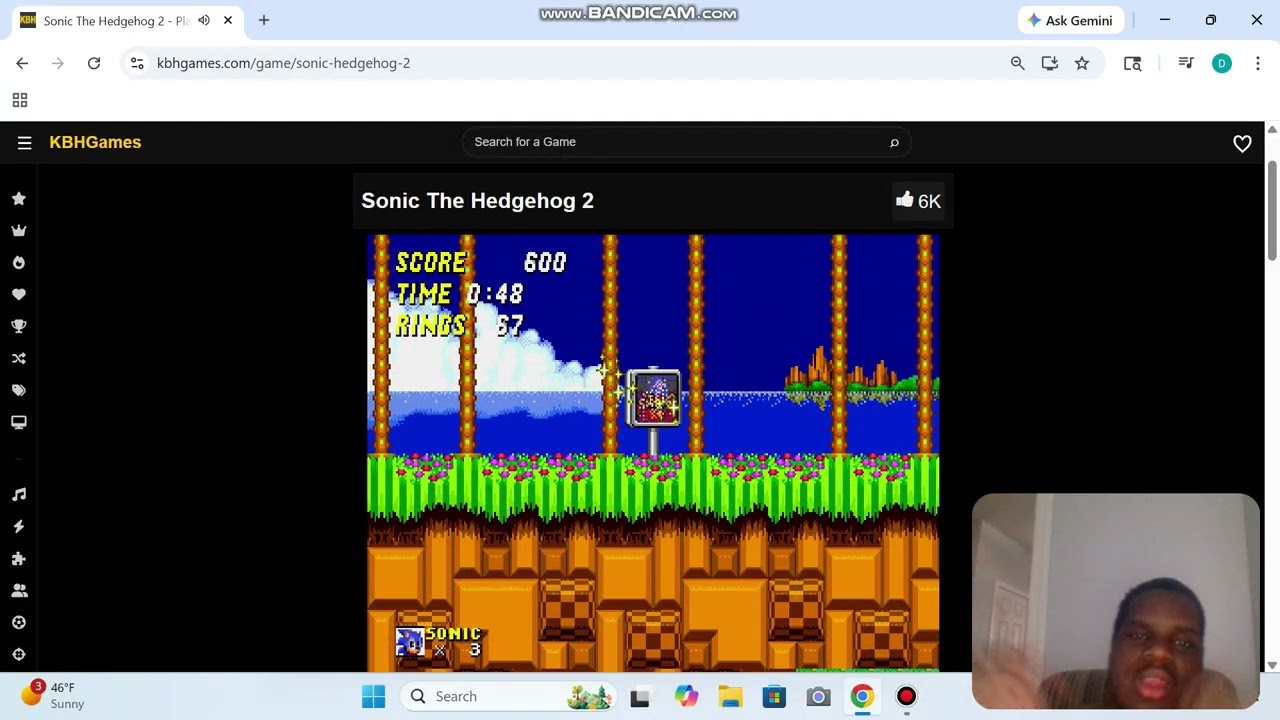Focus the Search for a Game field
This screenshot has height=720, width=1280.
[x=686, y=142]
